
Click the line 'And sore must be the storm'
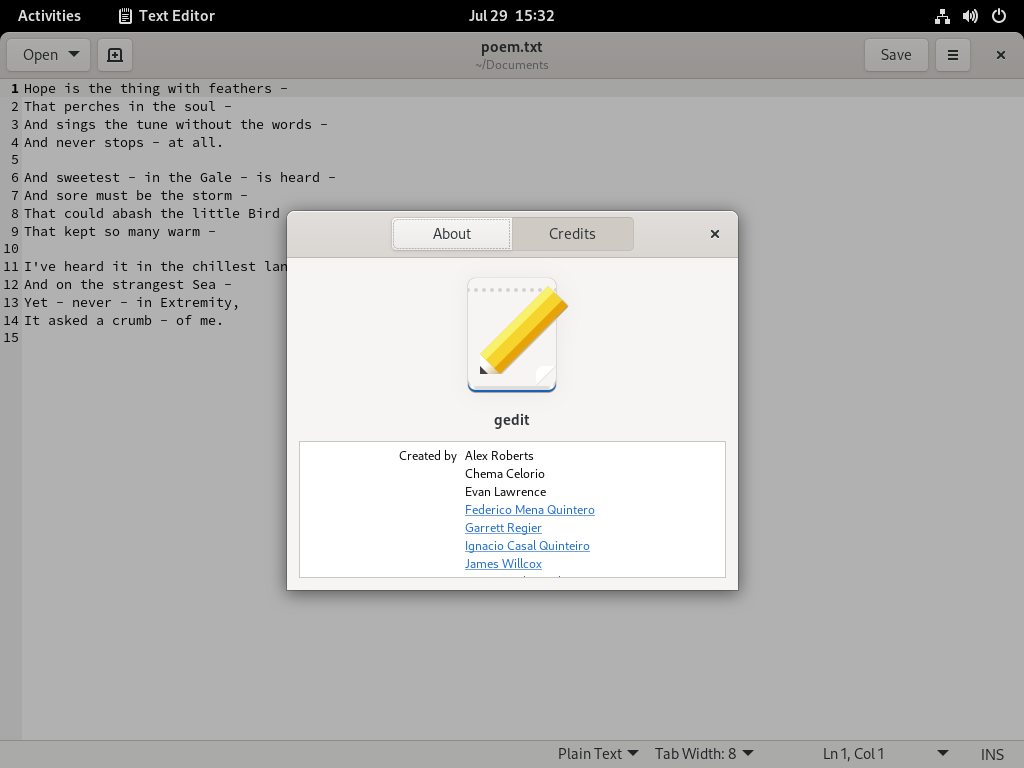pos(135,195)
